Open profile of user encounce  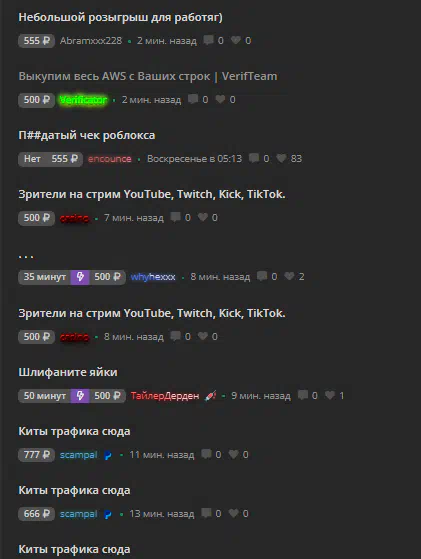pos(110,159)
